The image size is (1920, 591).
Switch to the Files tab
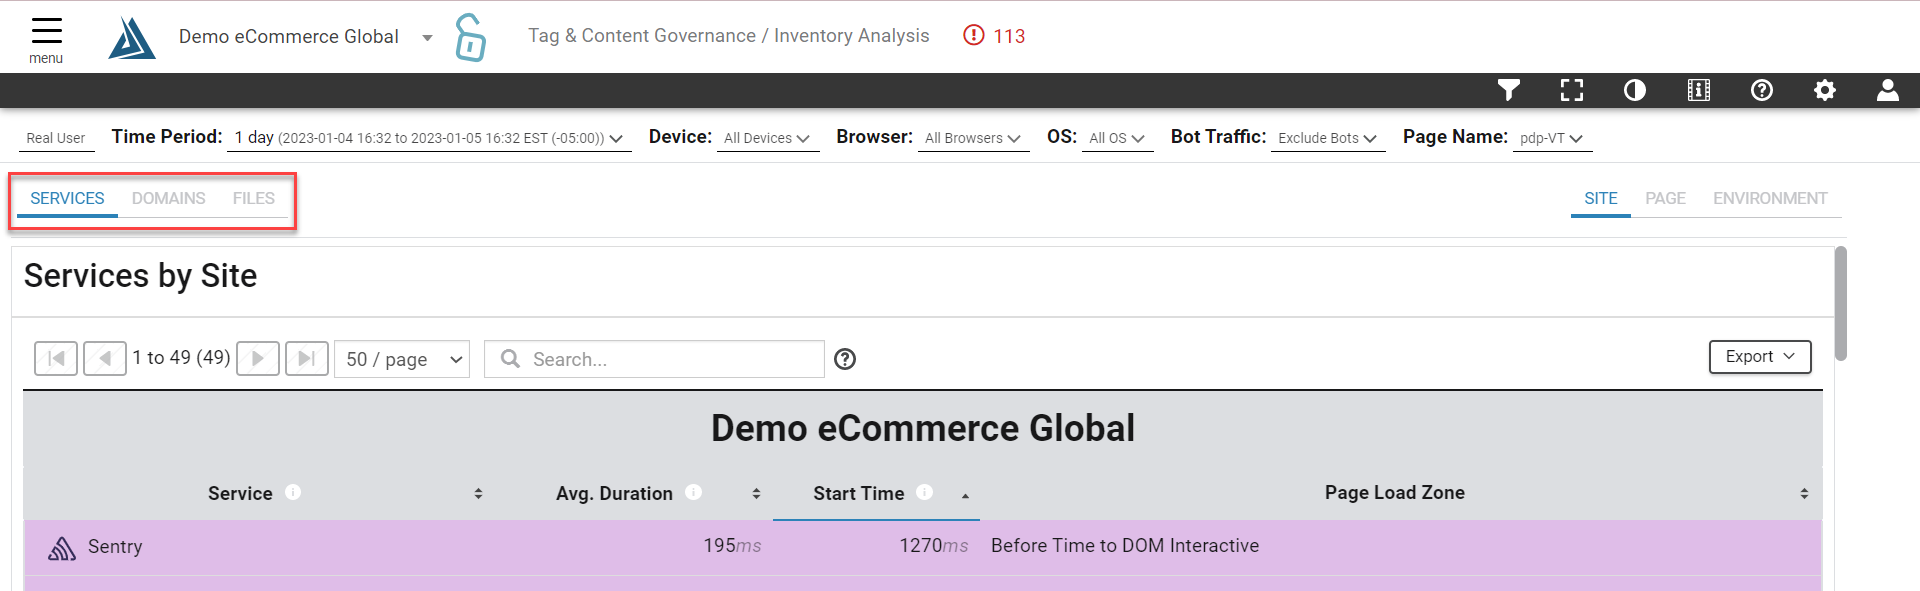click(x=253, y=198)
